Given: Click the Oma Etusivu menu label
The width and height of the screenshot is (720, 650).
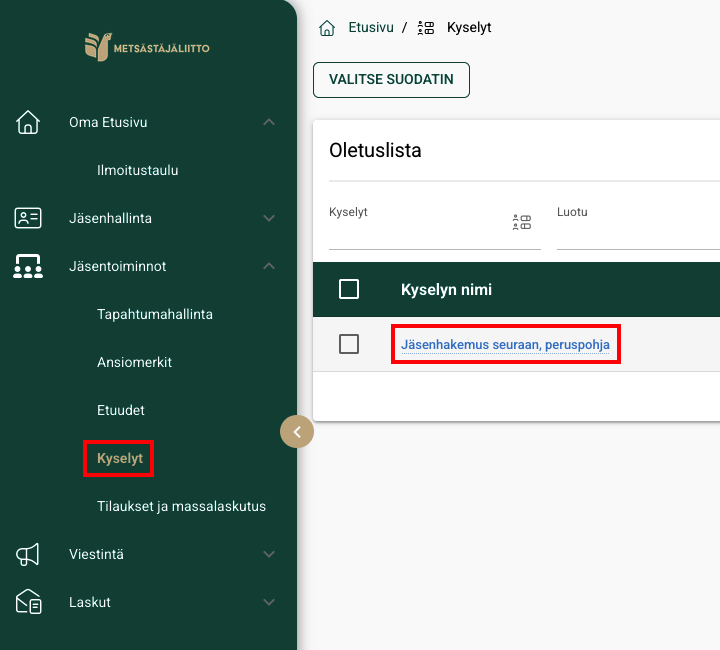Looking at the screenshot, I should [108, 122].
